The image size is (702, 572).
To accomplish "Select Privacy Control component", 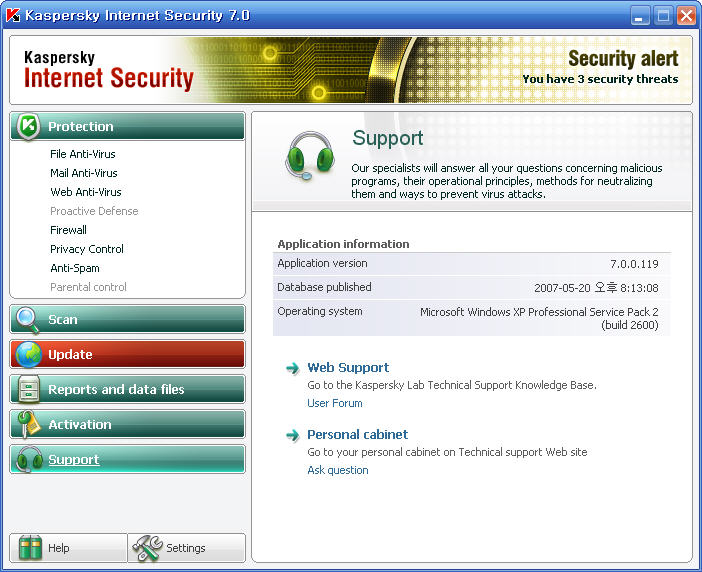I will click(x=87, y=249).
